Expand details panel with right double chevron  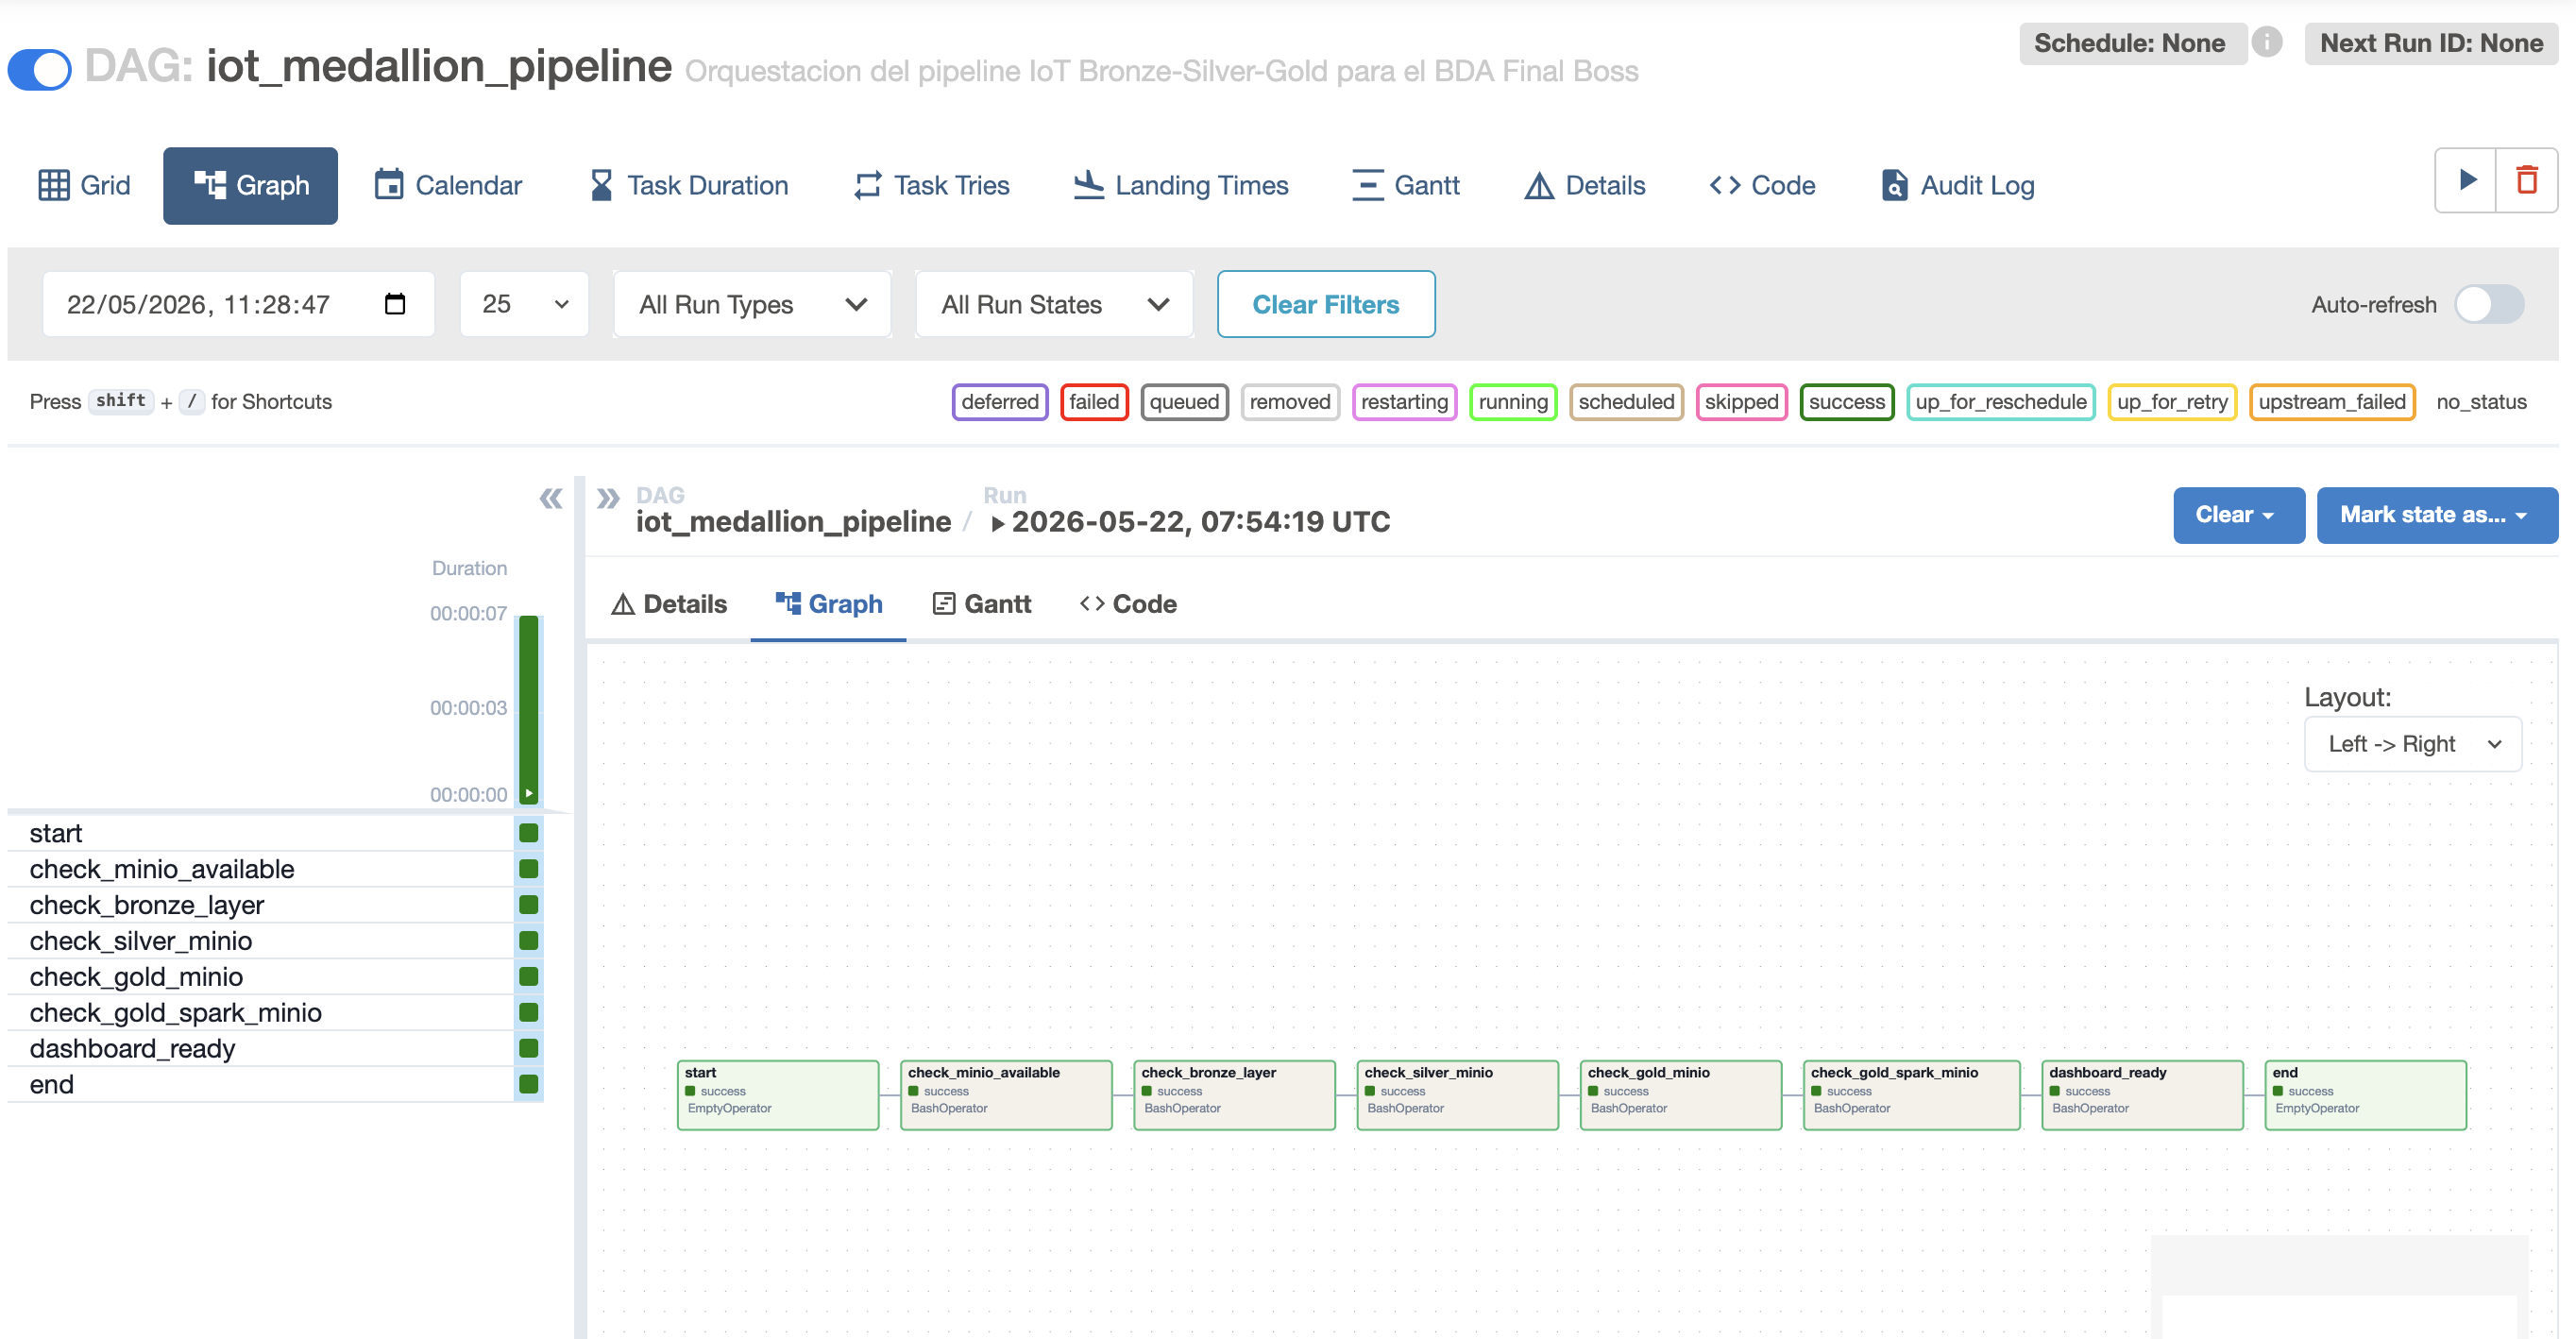click(x=608, y=498)
